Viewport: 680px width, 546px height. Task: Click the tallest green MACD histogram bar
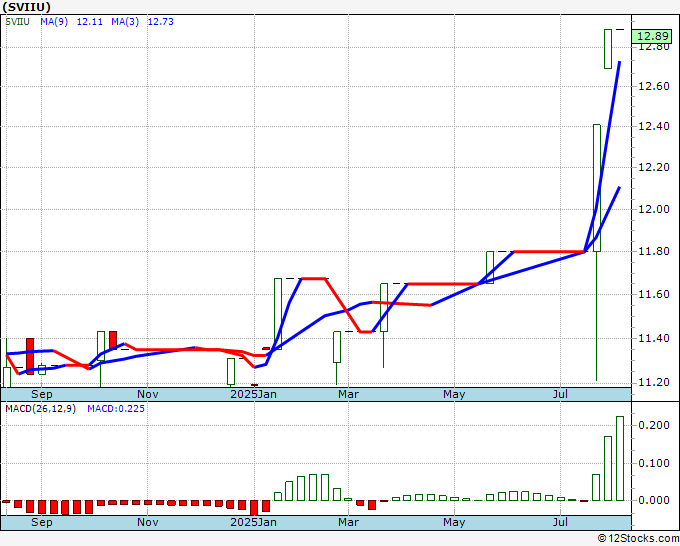[x=620, y=458]
